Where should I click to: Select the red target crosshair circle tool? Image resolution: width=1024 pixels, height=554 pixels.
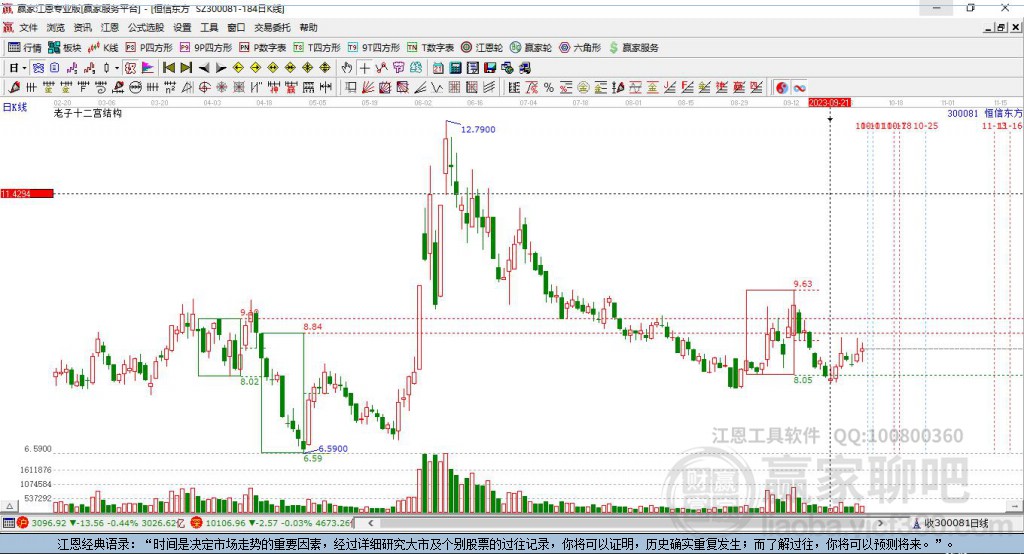pyautogui.click(x=204, y=88)
